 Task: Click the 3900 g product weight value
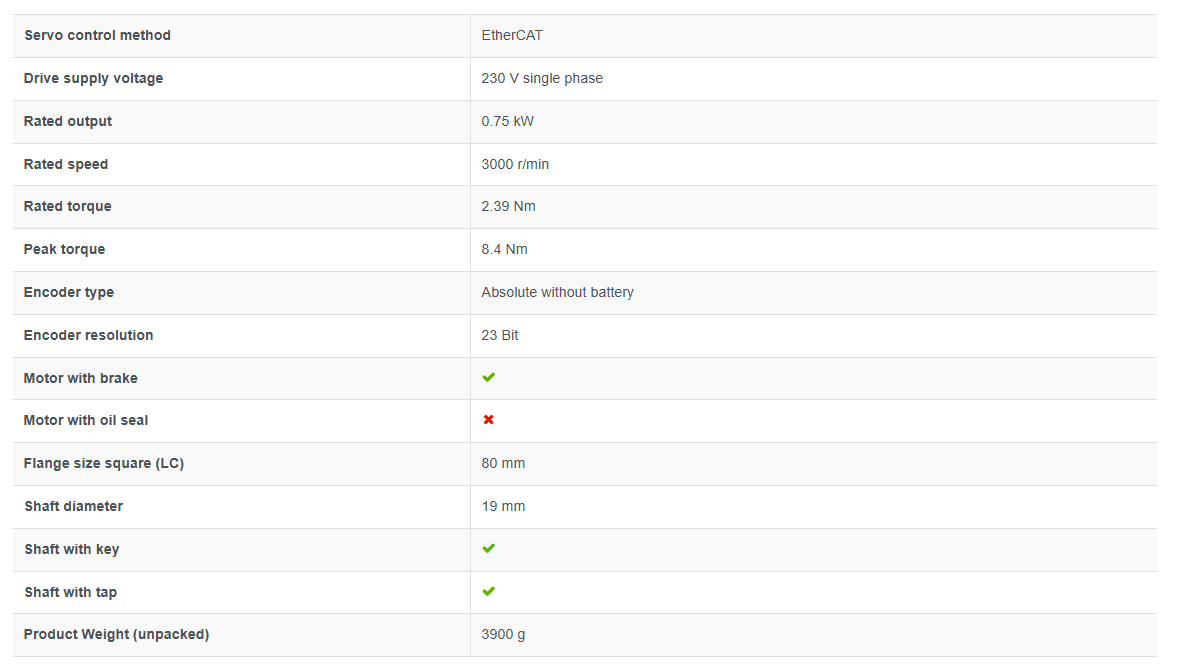(503, 634)
